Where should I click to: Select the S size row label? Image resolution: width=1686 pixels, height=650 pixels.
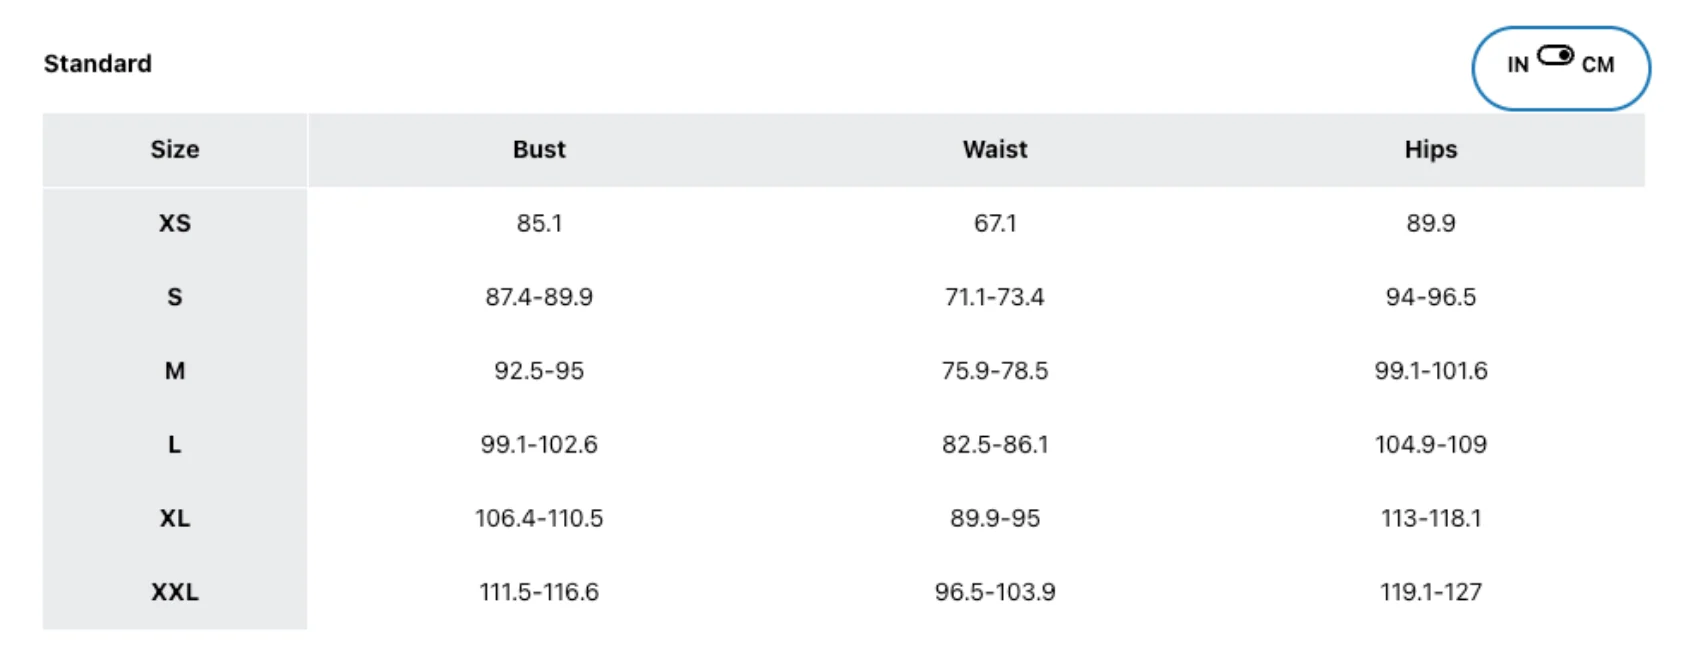[x=175, y=297]
